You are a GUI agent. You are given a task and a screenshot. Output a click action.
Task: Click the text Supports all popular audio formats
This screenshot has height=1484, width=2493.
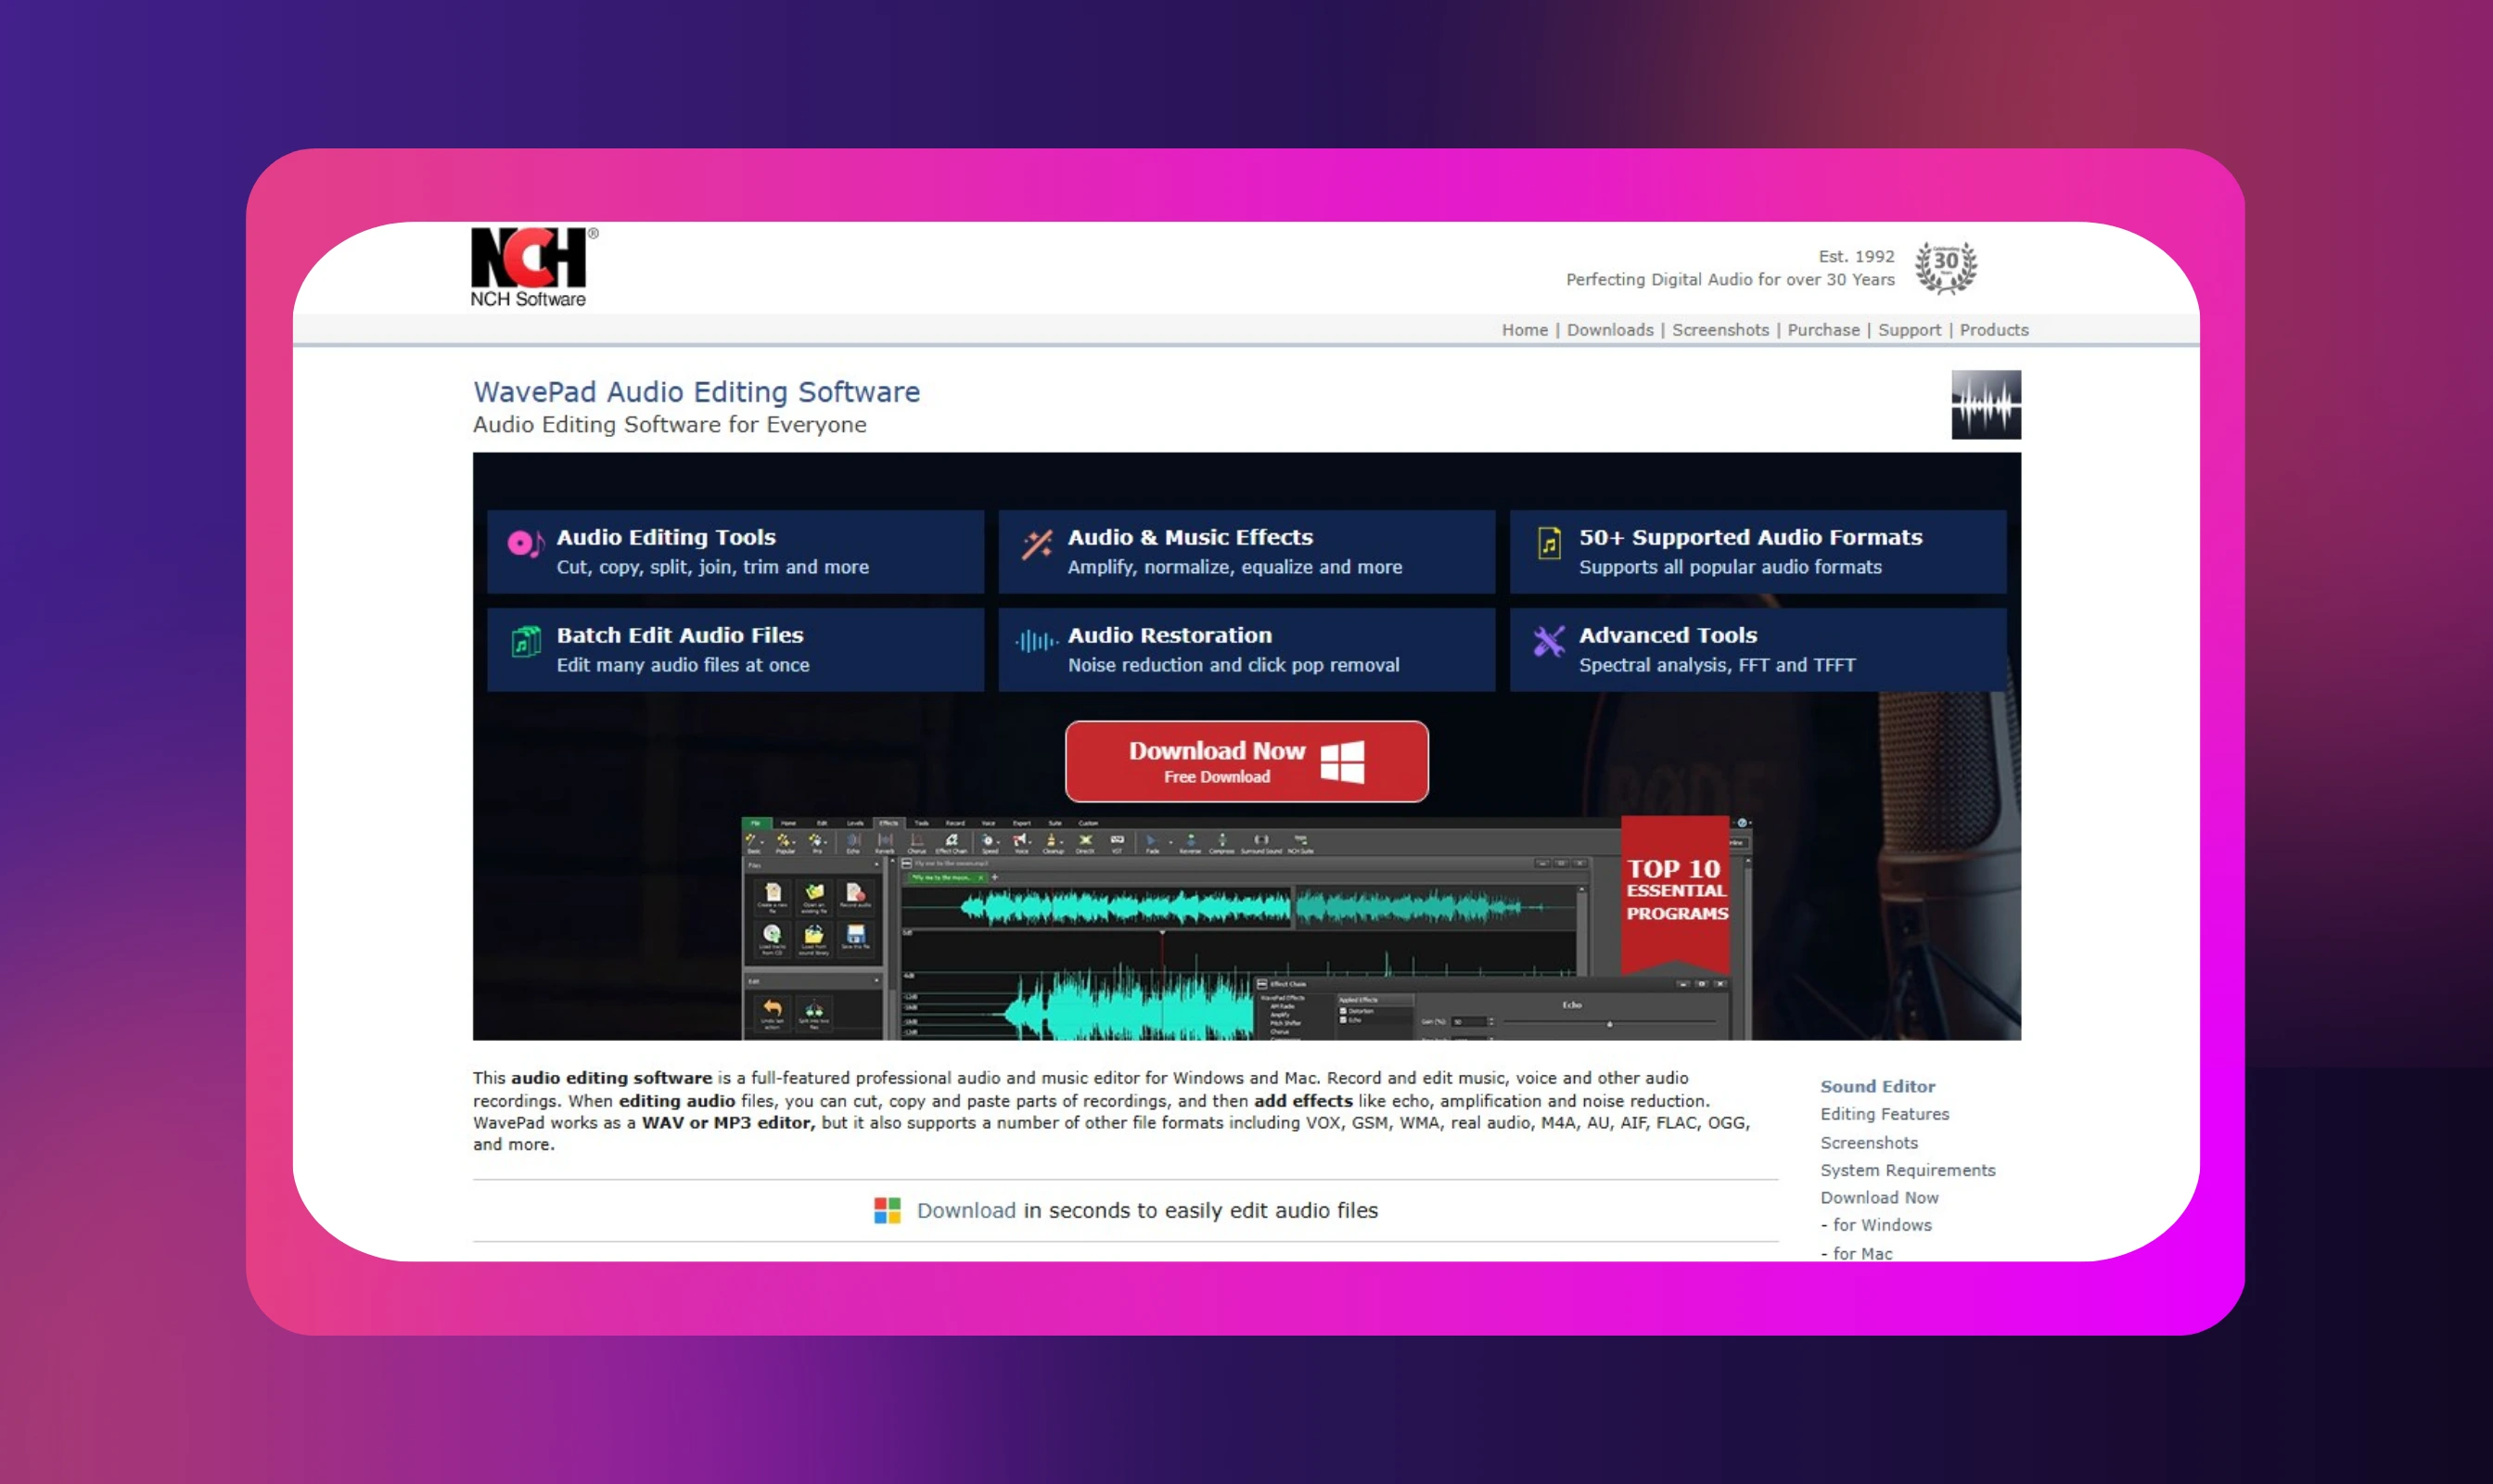[x=1729, y=567]
